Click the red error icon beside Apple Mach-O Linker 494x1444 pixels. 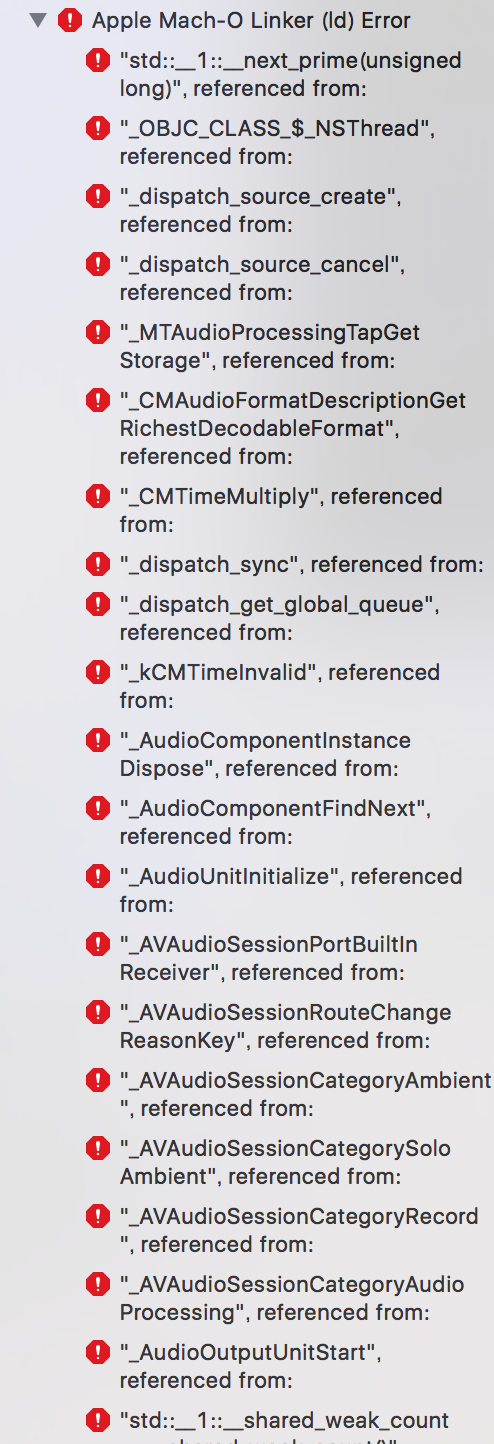[x=70, y=19]
